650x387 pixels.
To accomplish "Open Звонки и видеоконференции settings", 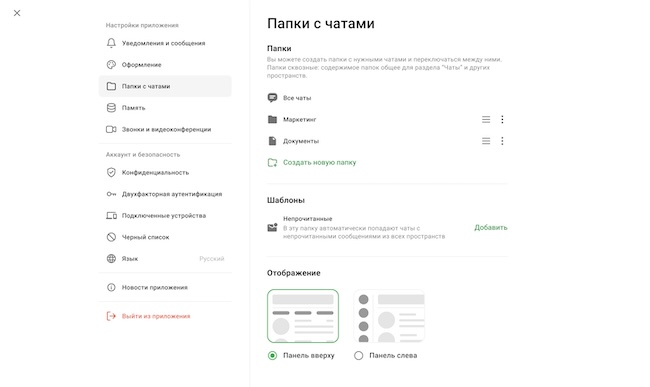I will coord(165,129).
